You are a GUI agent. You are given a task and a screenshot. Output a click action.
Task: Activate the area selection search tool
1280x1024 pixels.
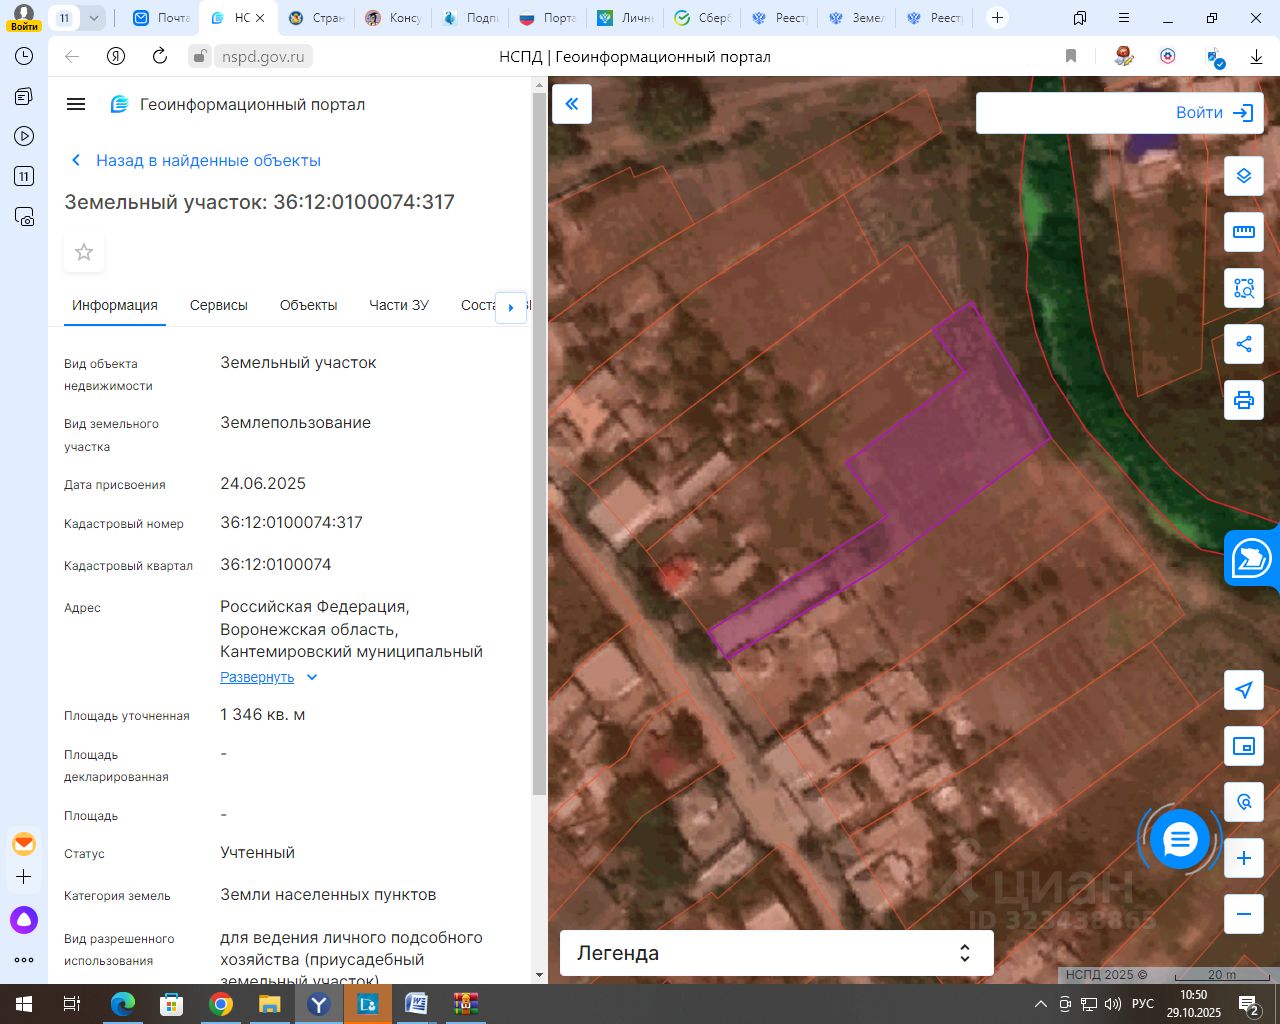tap(1243, 289)
